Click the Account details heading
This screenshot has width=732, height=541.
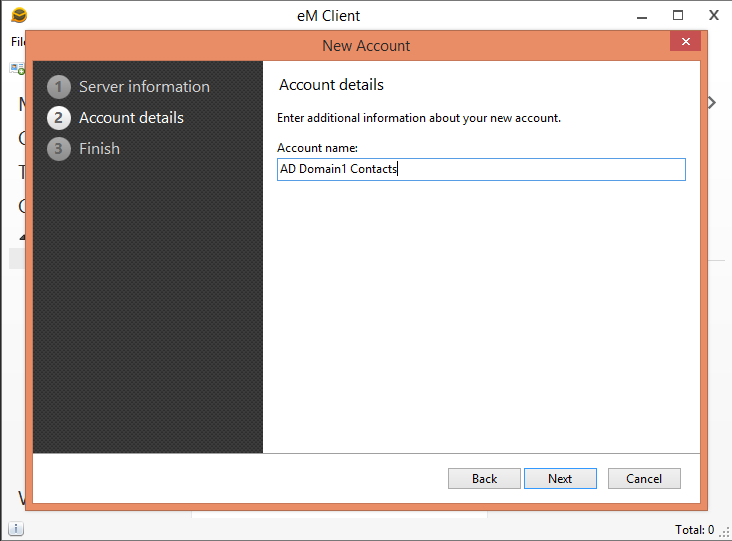point(331,85)
